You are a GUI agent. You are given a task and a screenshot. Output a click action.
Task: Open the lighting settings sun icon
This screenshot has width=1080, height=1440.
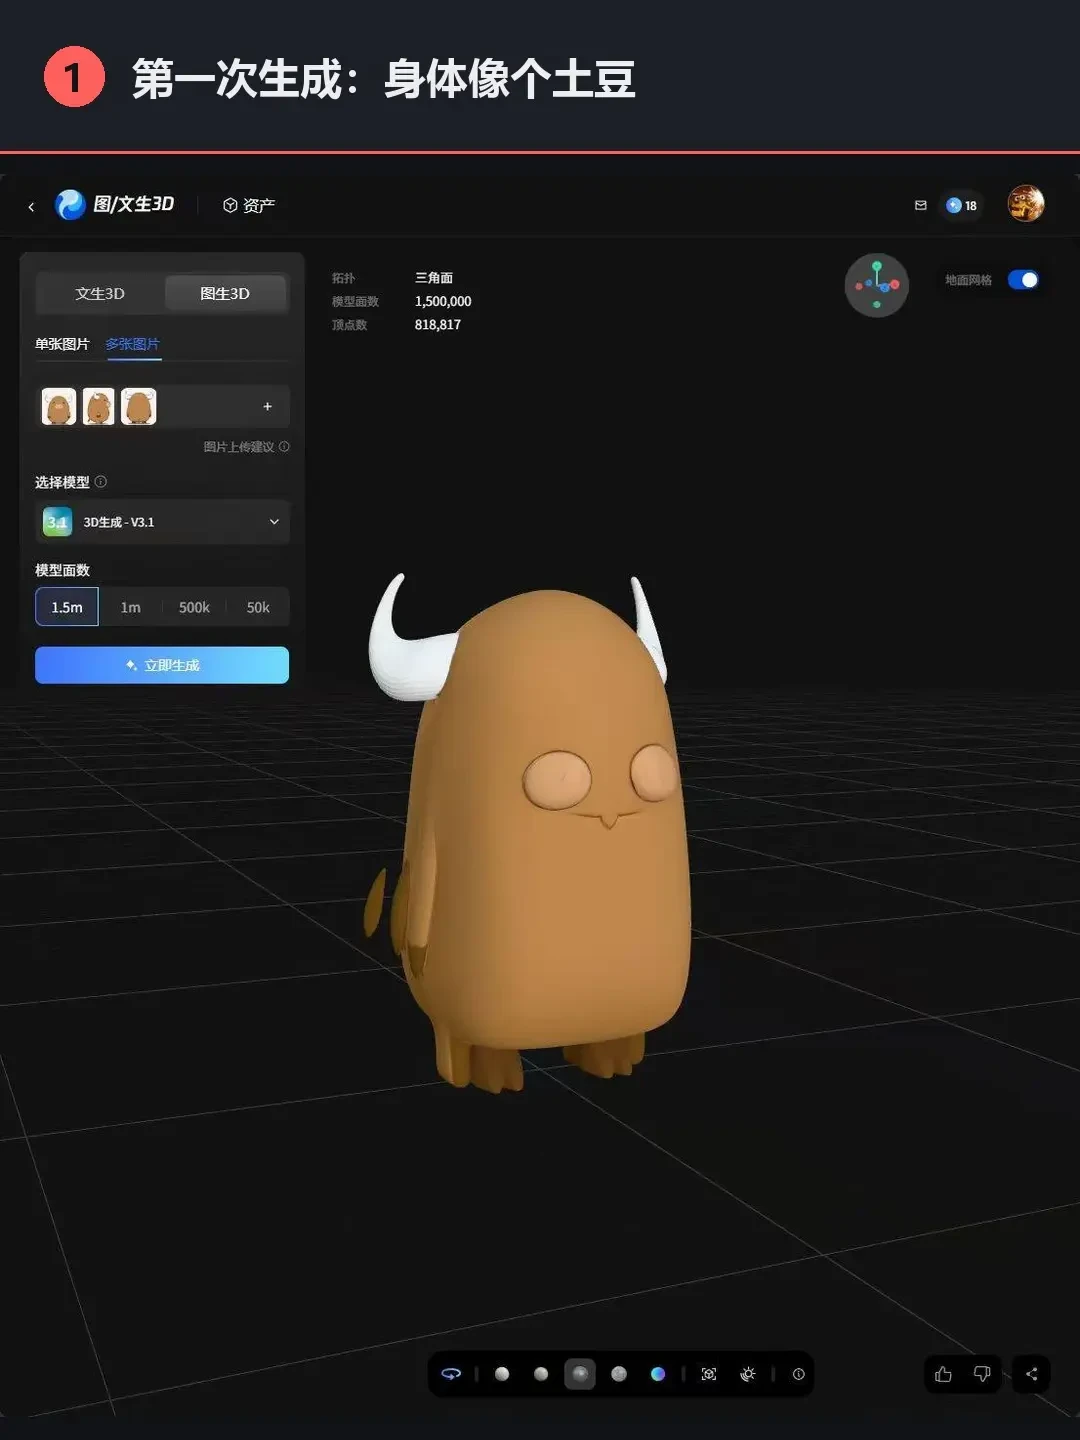[x=748, y=1374]
